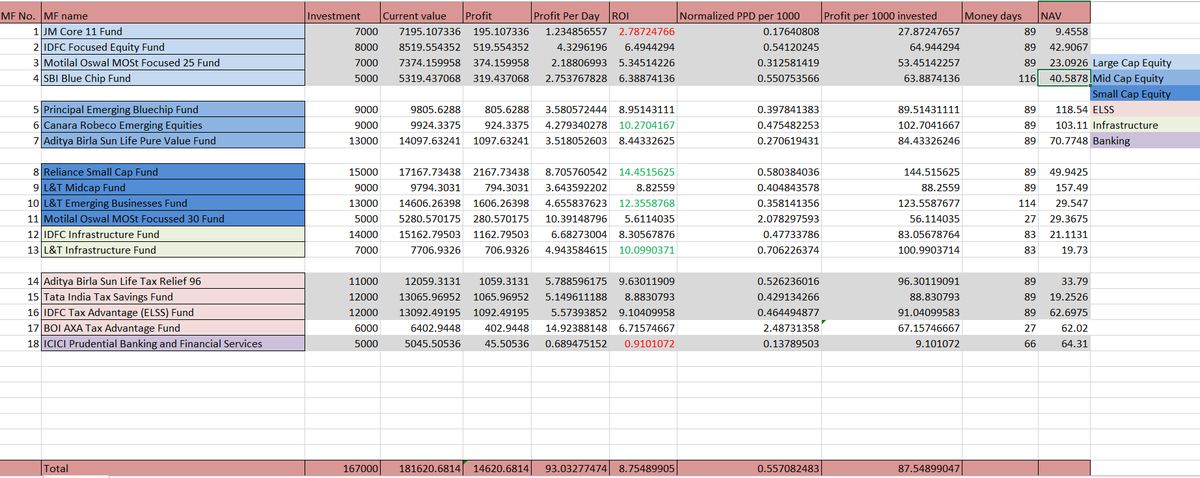Click 'Motilal Oswal MOSt Focussed 30 Fund'

(x=173, y=218)
